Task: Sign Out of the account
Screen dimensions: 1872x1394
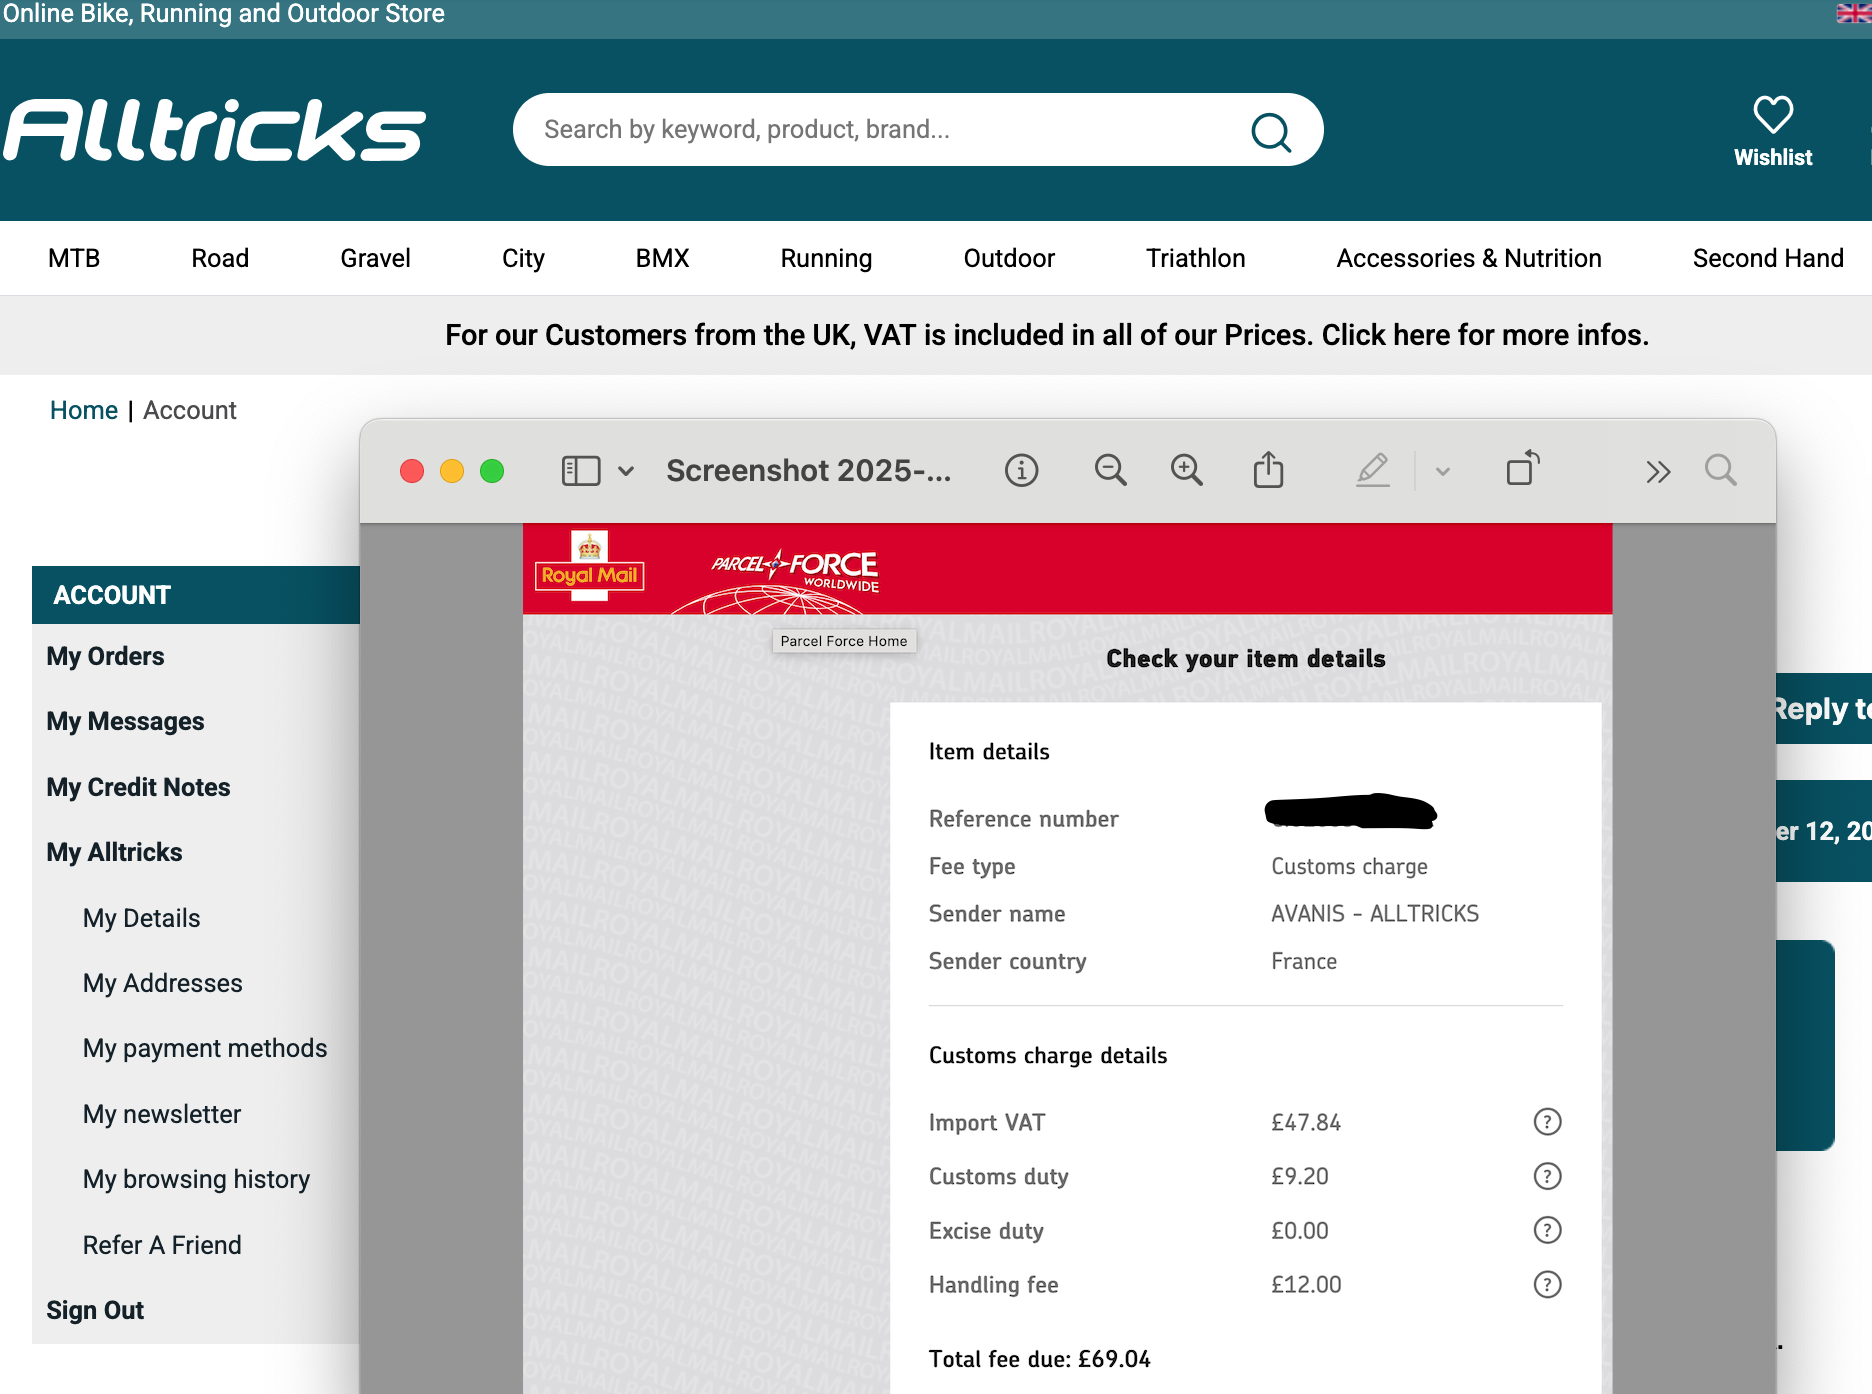Action: pyautogui.click(x=95, y=1310)
